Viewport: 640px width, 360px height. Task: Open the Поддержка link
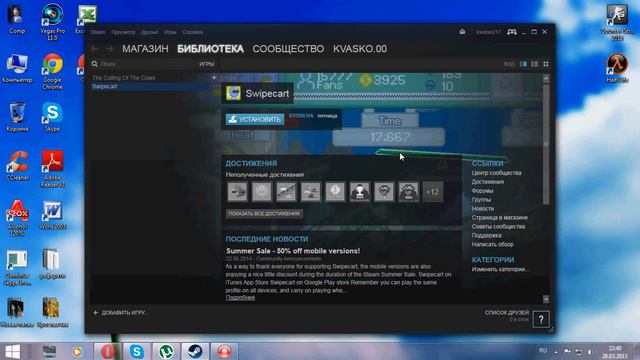(x=487, y=236)
